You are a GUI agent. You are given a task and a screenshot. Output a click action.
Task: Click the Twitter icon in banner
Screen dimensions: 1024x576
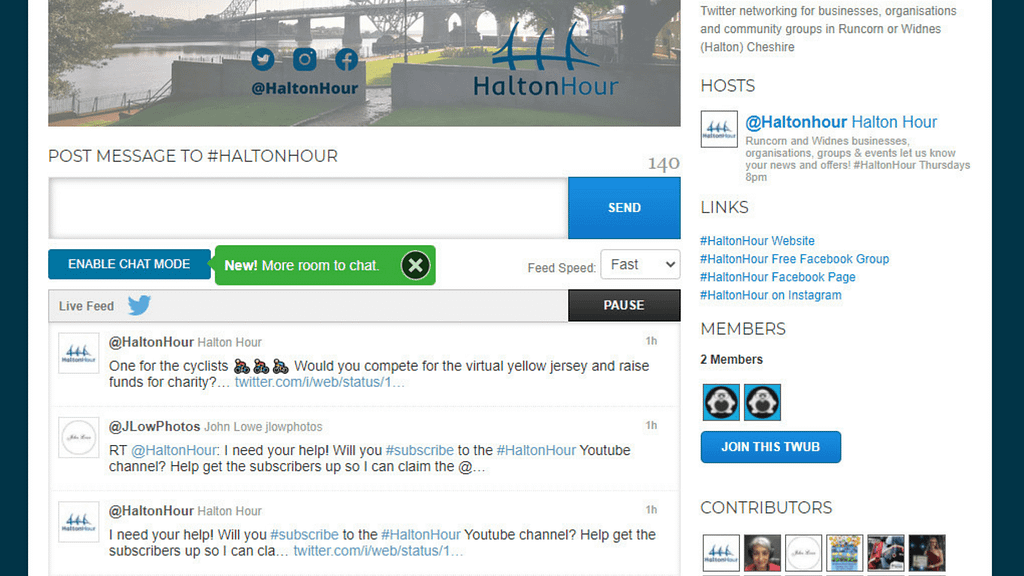click(263, 59)
